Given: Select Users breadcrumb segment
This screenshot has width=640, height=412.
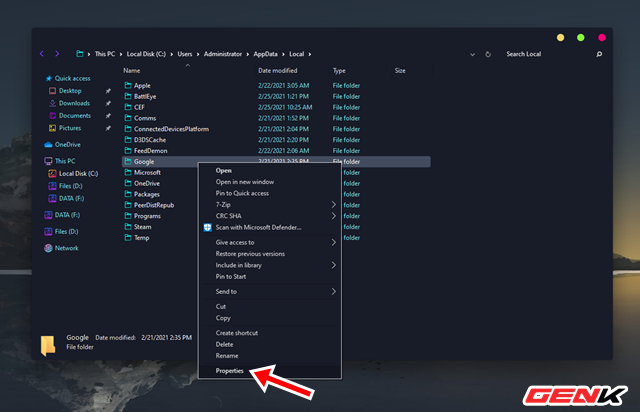Looking at the screenshot, I should tap(185, 54).
